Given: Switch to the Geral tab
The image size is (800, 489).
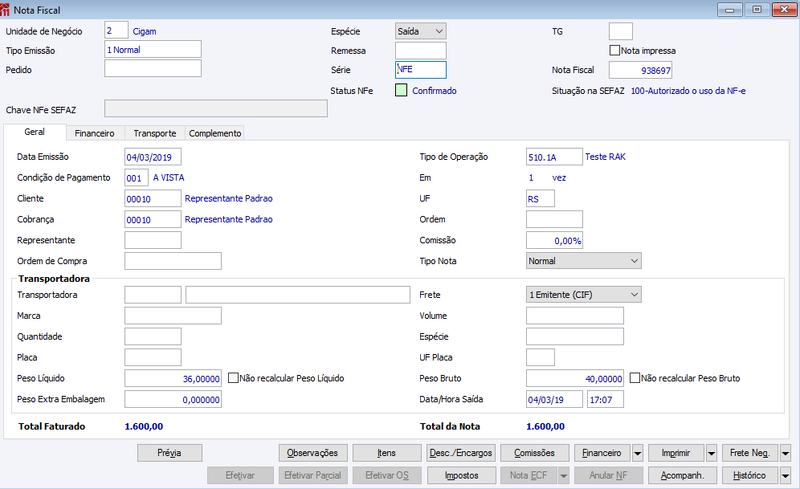Looking at the screenshot, I should [35, 132].
